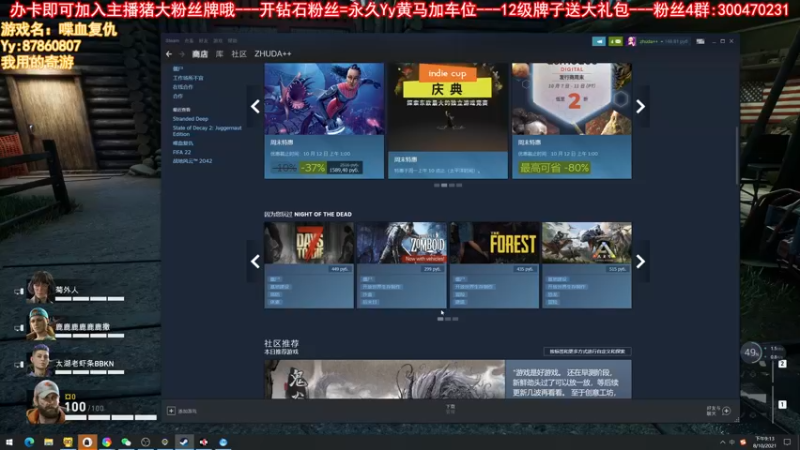Open the up to -80% publisher sale
The image size is (800, 450).
click(x=571, y=120)
